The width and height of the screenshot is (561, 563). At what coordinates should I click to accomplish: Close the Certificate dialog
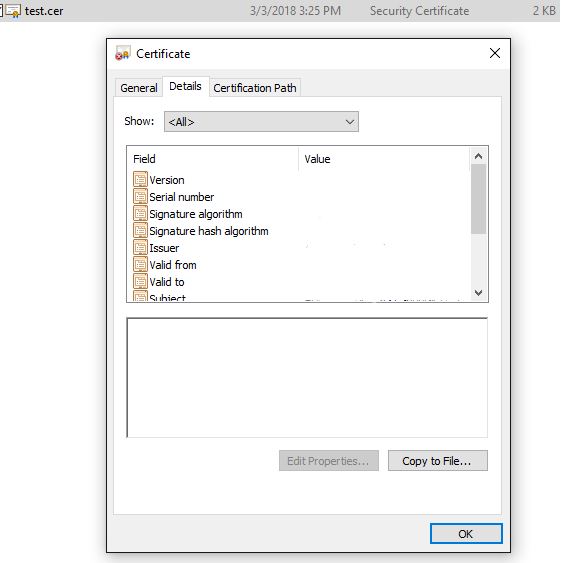(495, 53)
